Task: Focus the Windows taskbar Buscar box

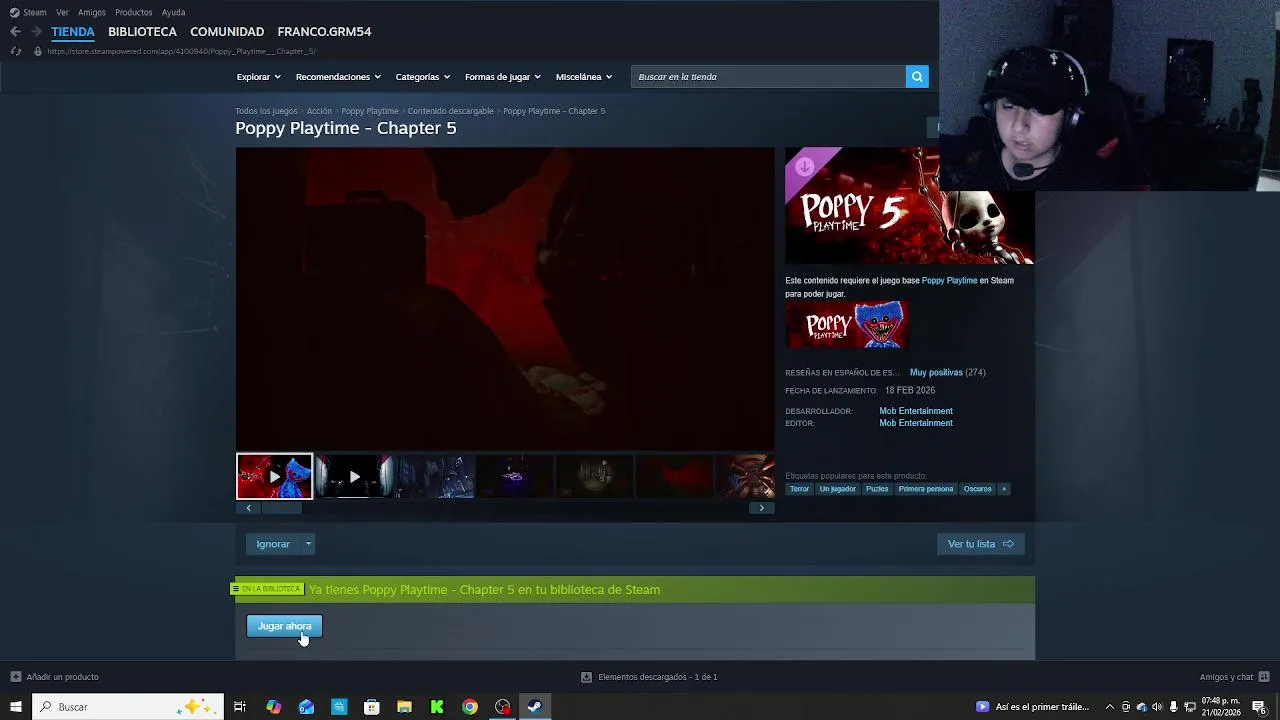Action: point(128,707)
